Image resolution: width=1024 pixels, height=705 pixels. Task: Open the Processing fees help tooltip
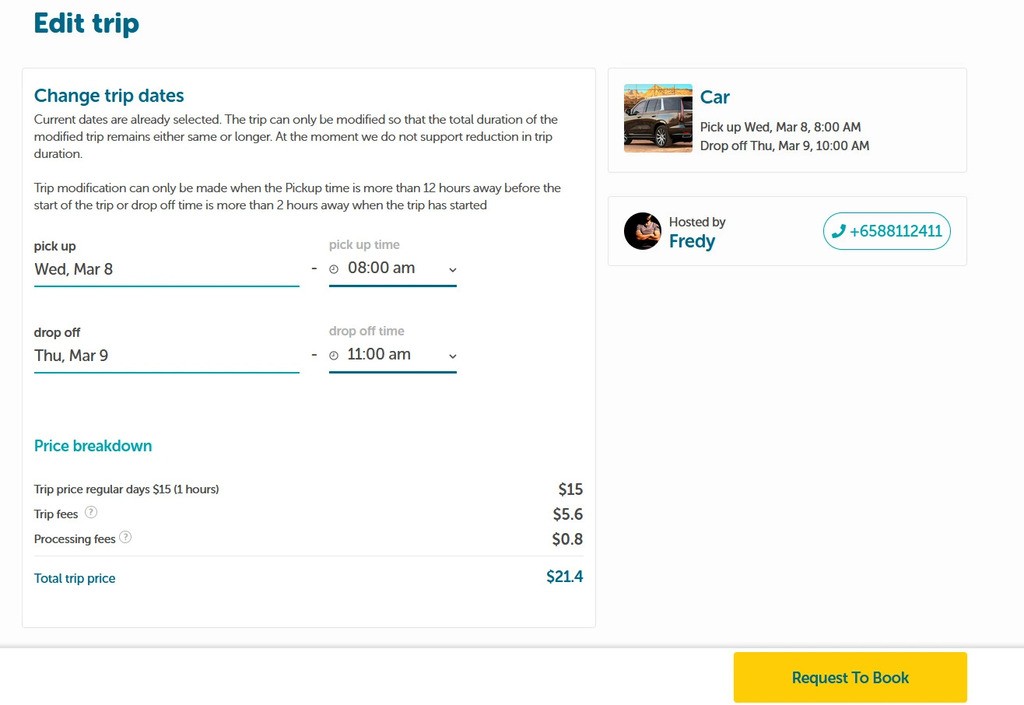124,538
